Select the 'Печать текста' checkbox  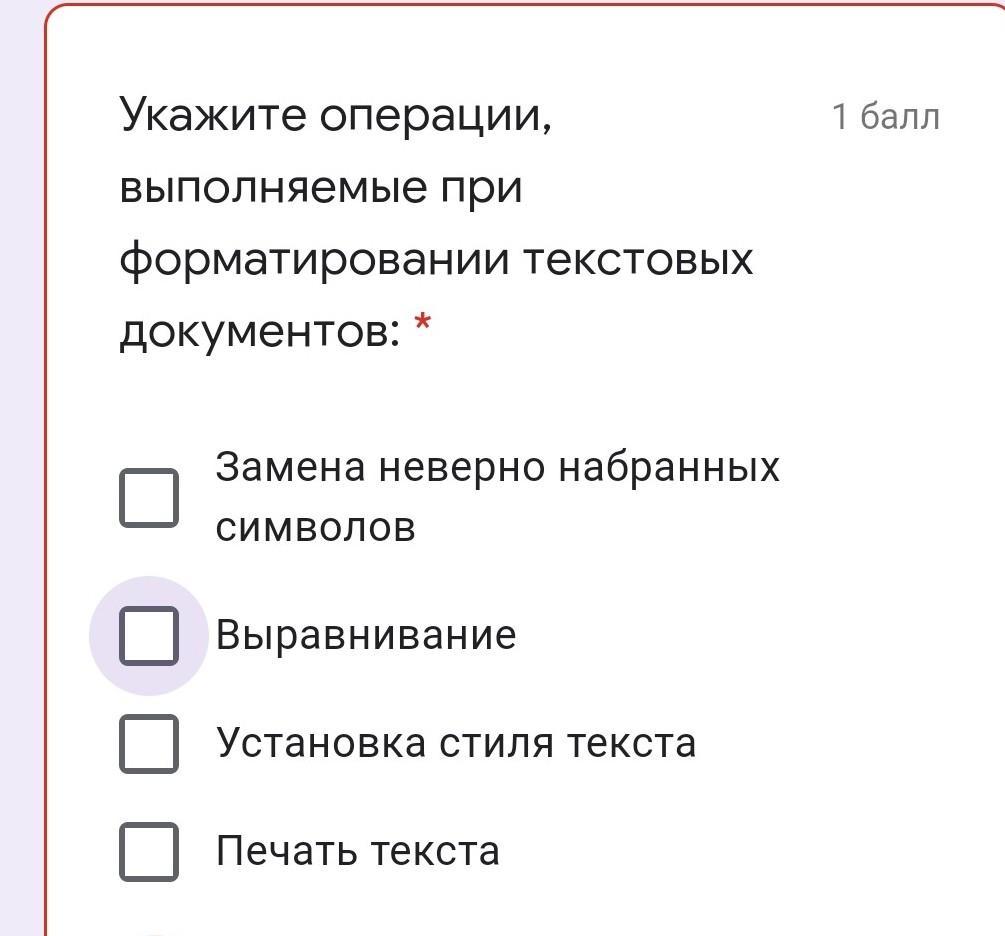click(149, 852)
